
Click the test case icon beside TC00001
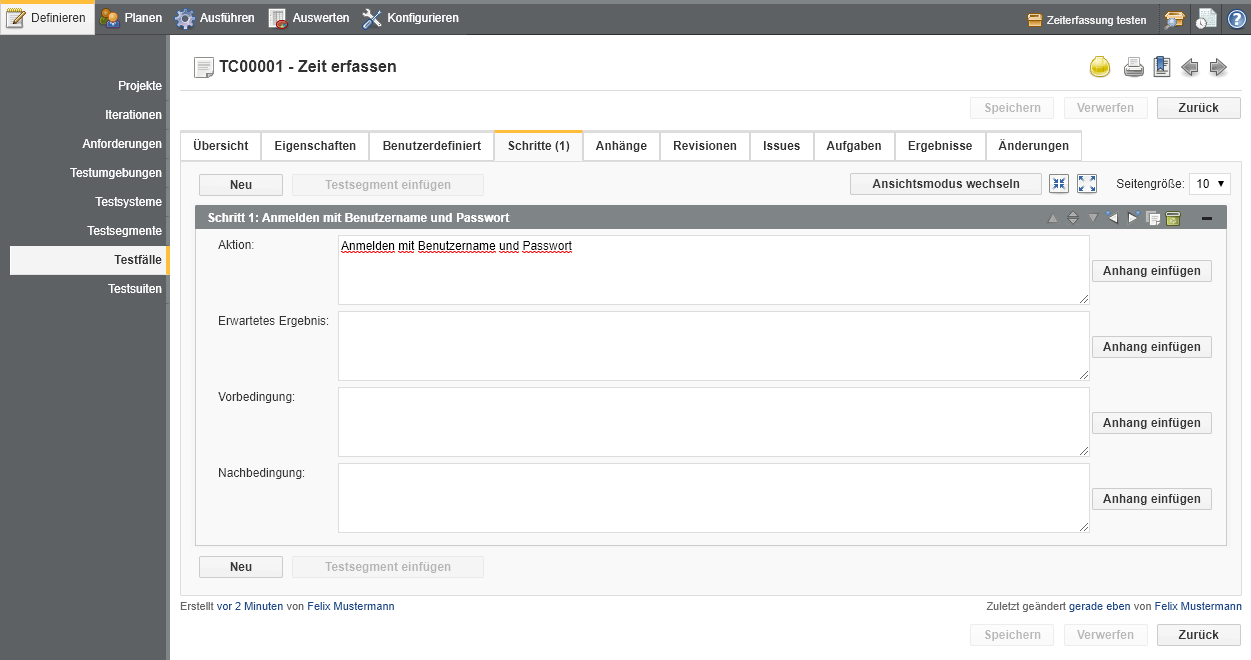(x=204, y=67)
